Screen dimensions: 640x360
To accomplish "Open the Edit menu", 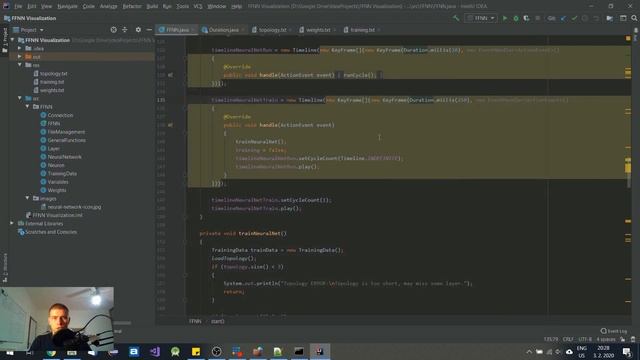I will tap(31, 6).
